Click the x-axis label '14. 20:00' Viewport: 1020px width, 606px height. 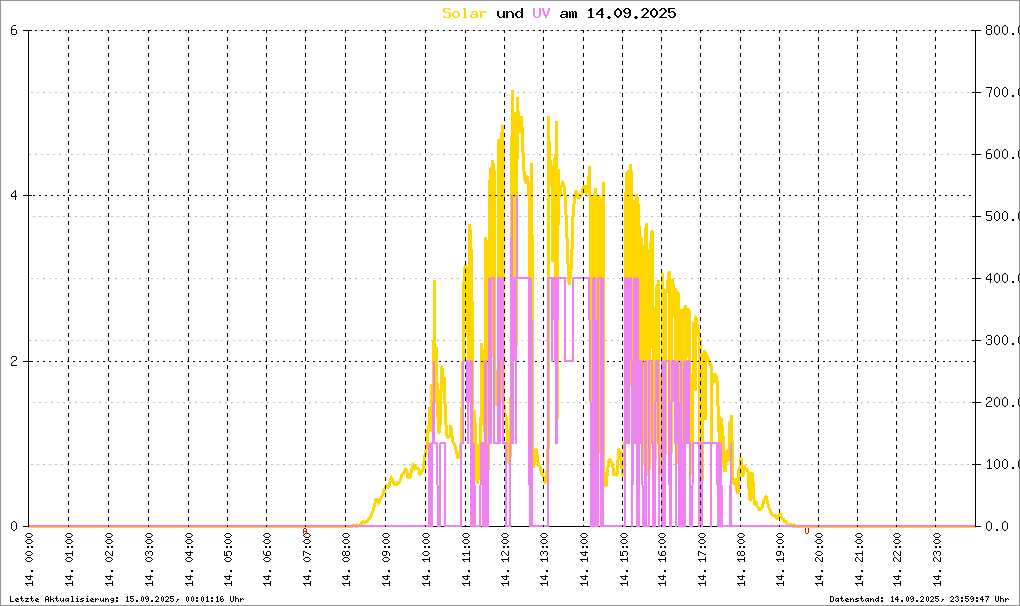[x=819, y=560]
